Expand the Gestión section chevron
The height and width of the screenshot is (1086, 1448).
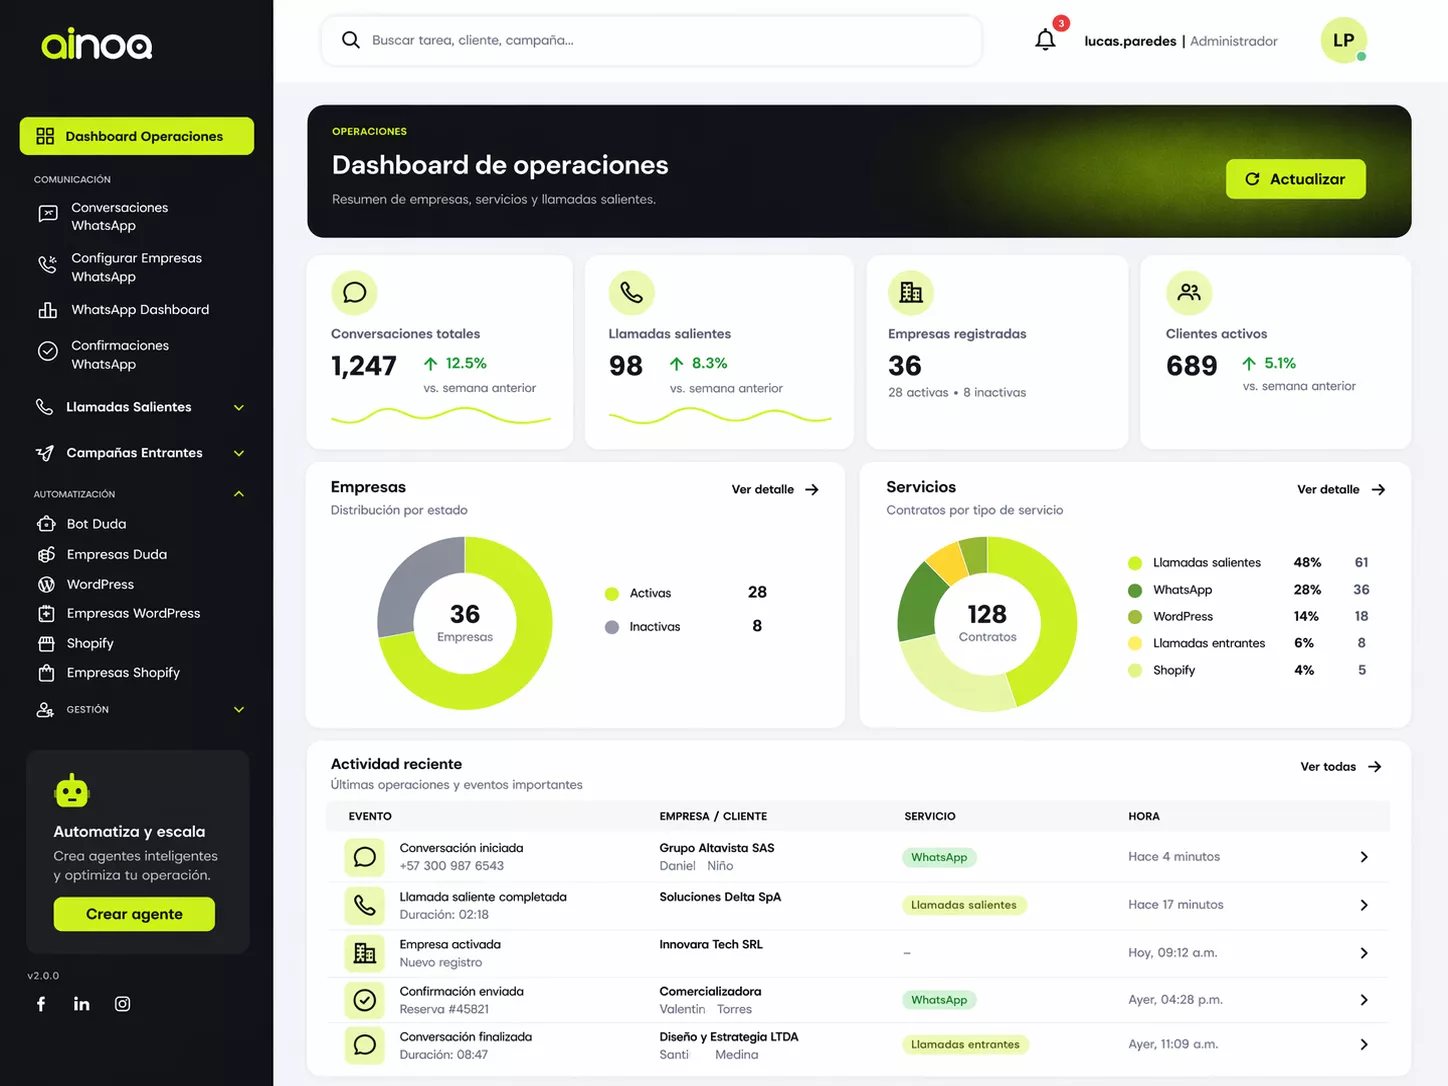click(239, 710)
